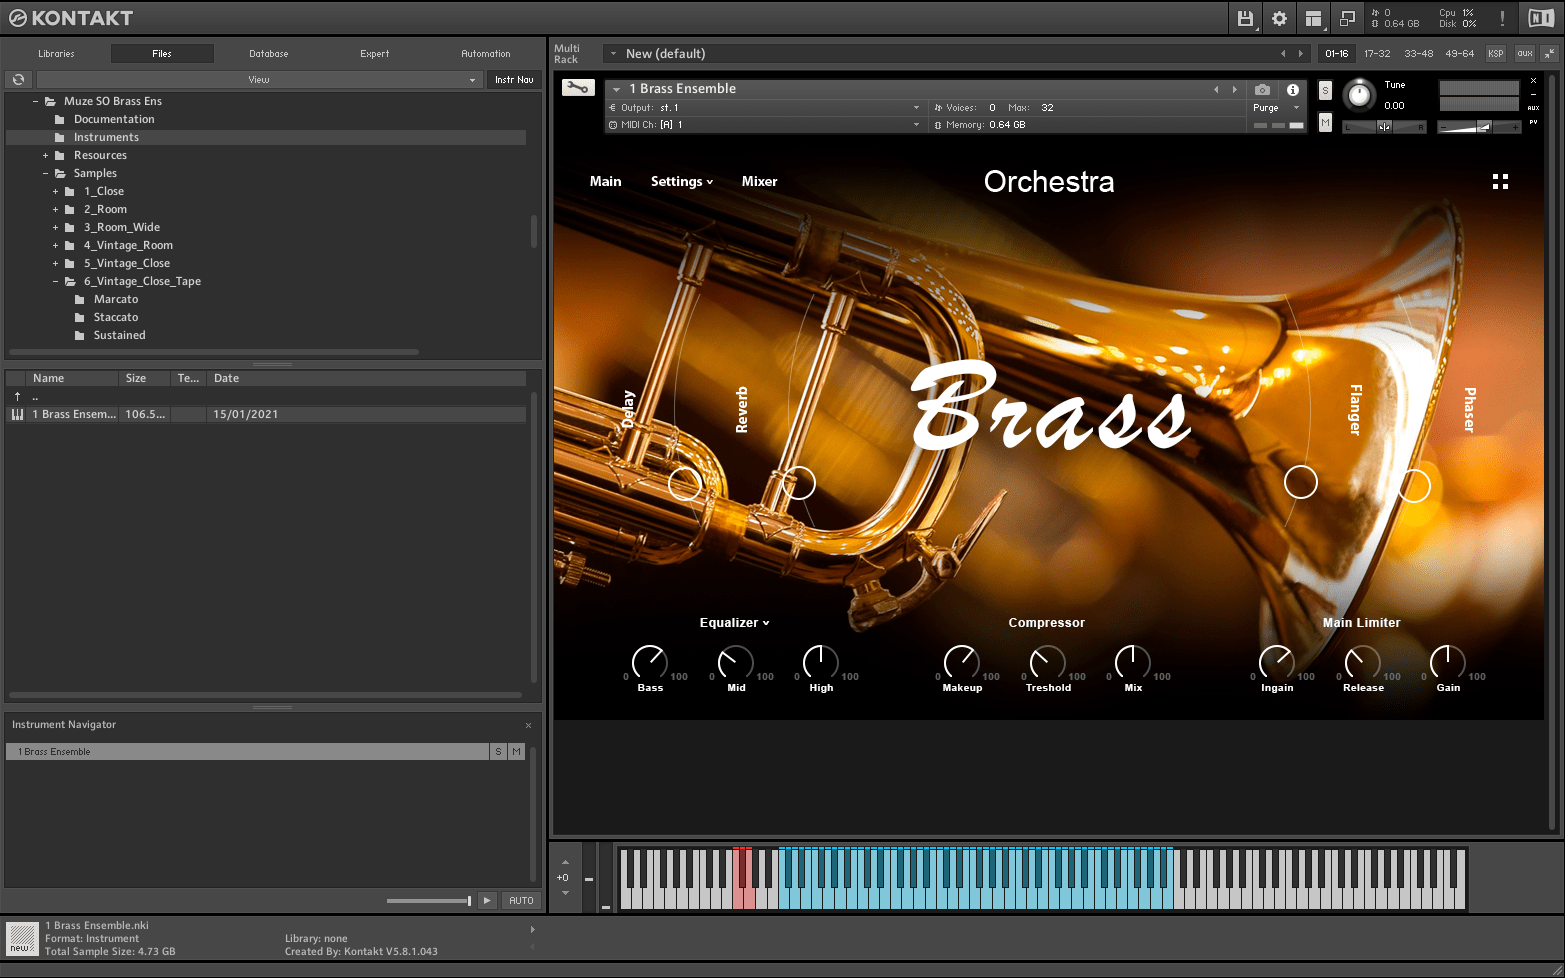1565x978 pixels.
Task: Open the save files menu icon
Action: (x=1245, y=18)
